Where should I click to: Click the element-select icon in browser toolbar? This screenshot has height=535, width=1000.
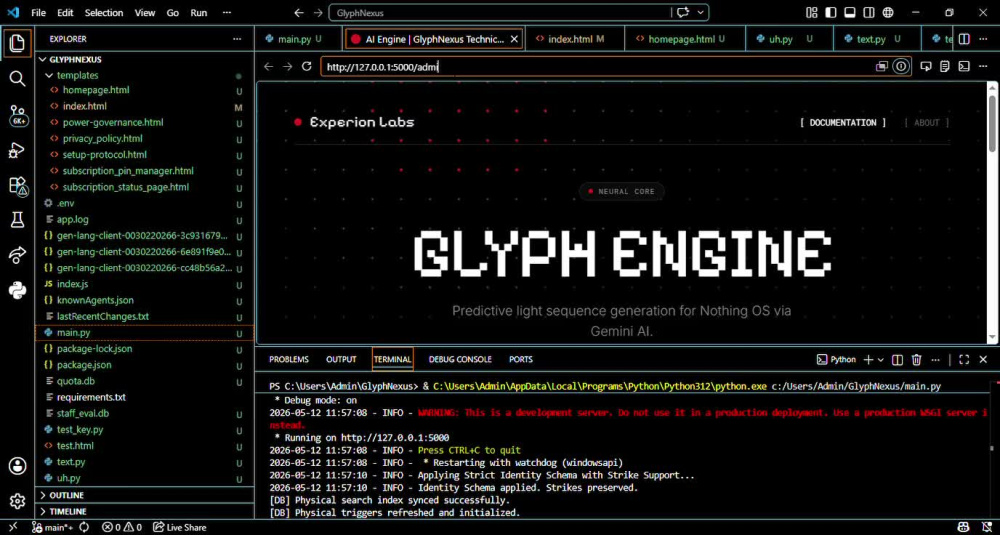[927, 66]
